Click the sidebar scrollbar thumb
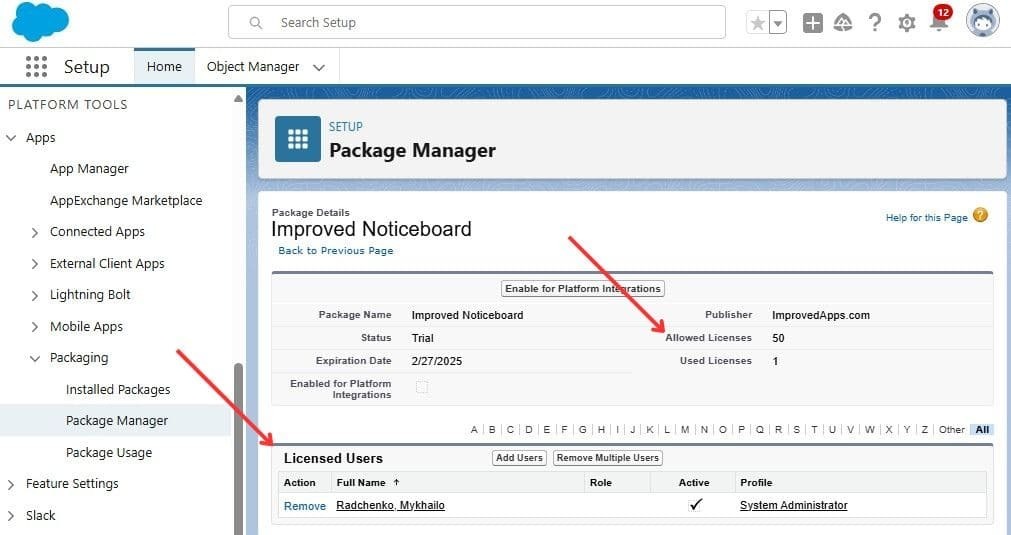This screenshot has width=1011, height=535. tap(238, 449)
